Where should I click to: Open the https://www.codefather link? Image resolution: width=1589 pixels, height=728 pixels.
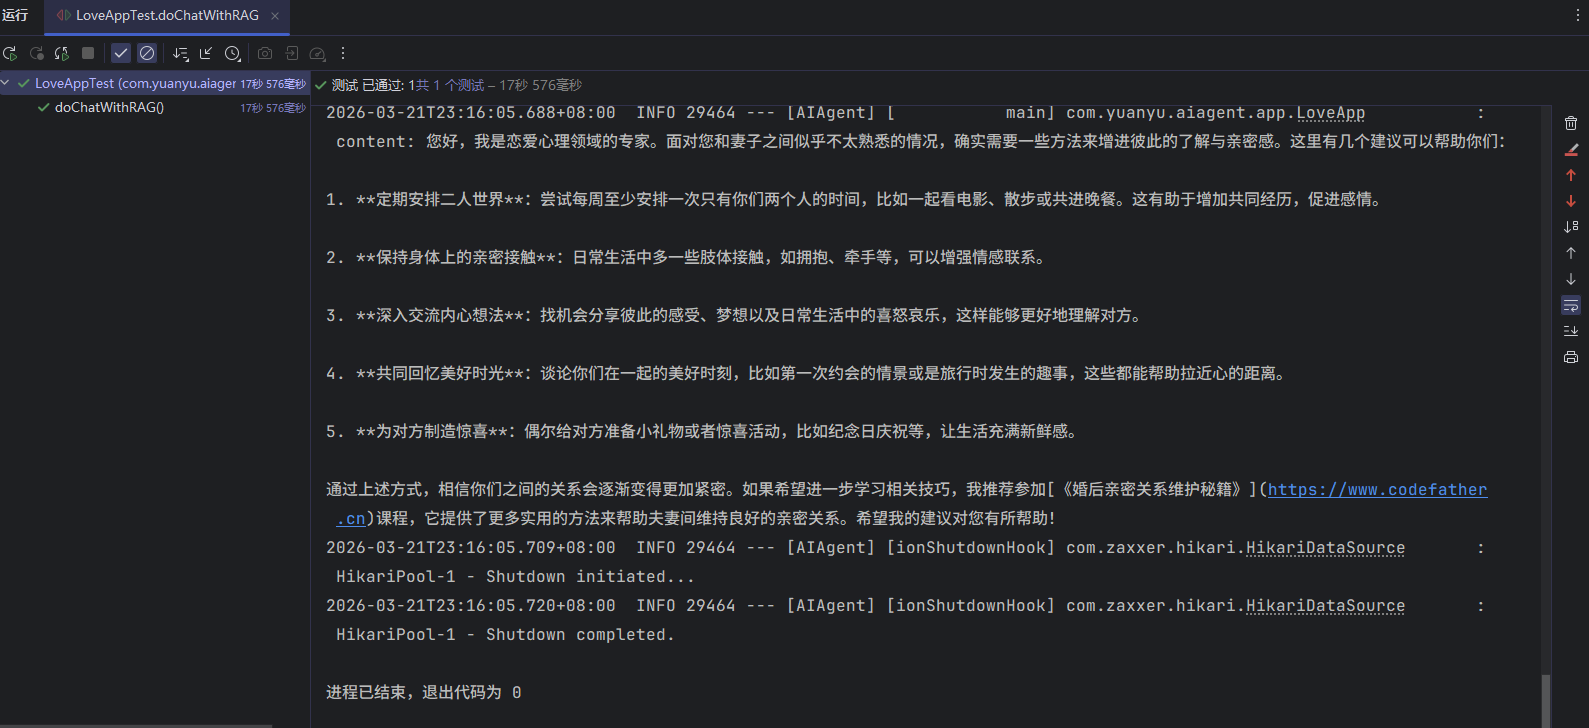pyautogui.click(x=1377, y=489)
